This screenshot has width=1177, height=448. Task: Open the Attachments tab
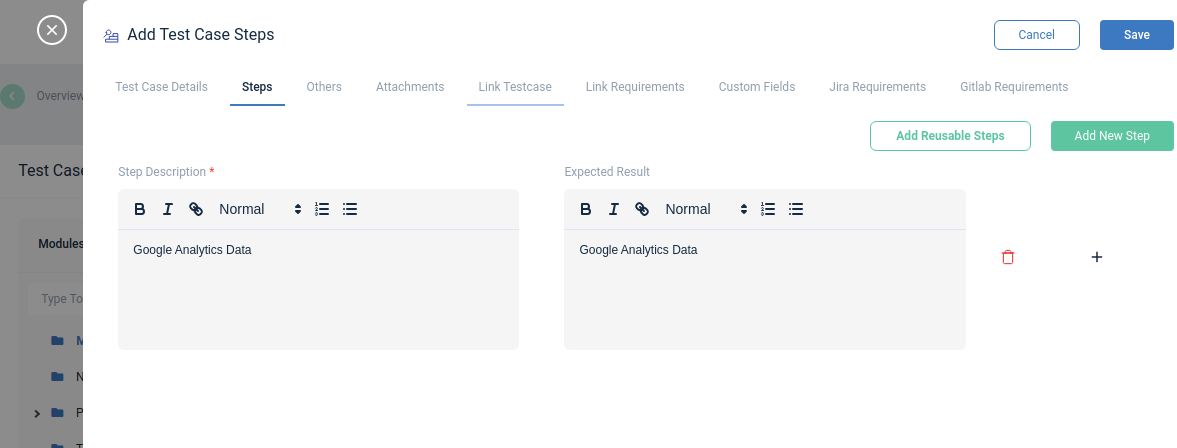(410, 87)
